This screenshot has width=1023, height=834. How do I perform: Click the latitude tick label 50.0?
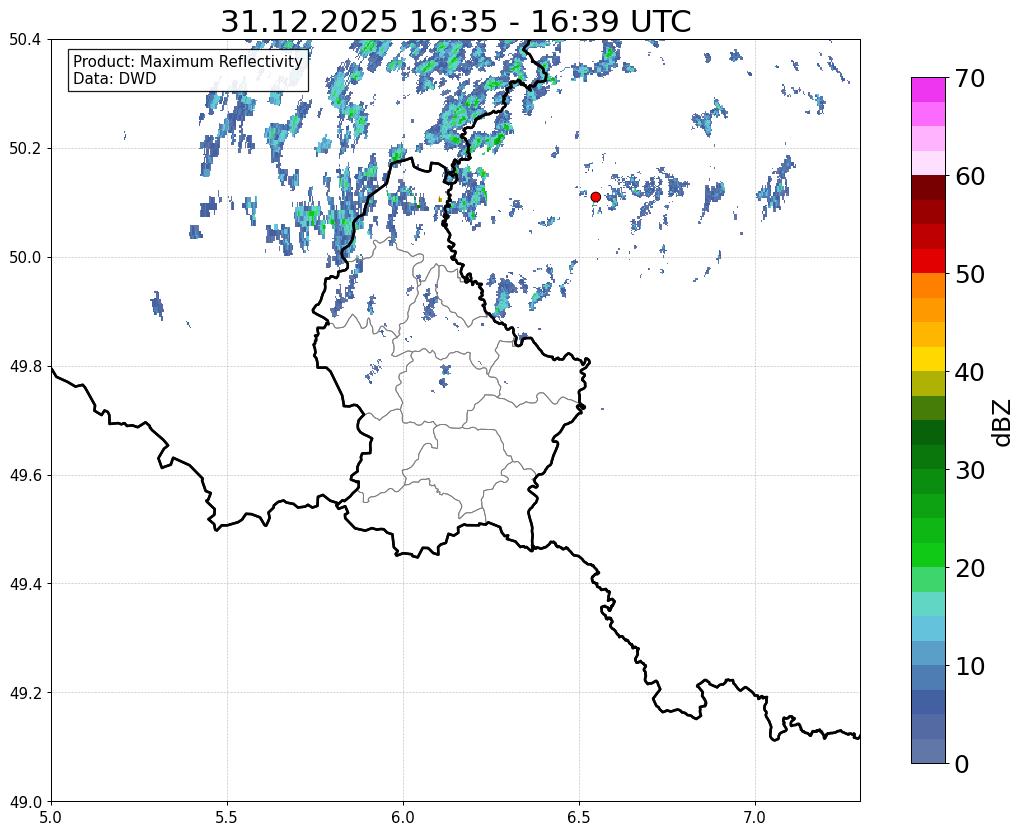point(25,258)
